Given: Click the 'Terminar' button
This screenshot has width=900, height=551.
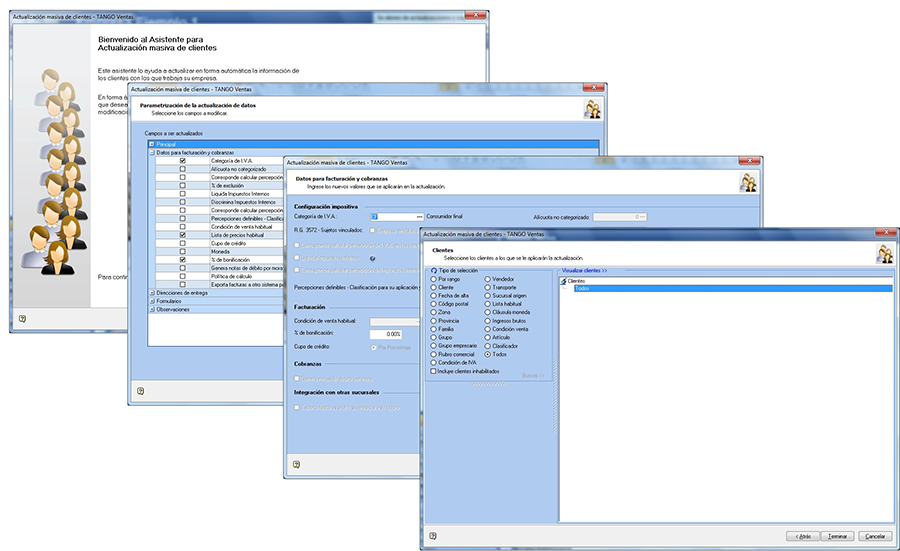Looking at the screenshot, I should [x=837, y=536].
